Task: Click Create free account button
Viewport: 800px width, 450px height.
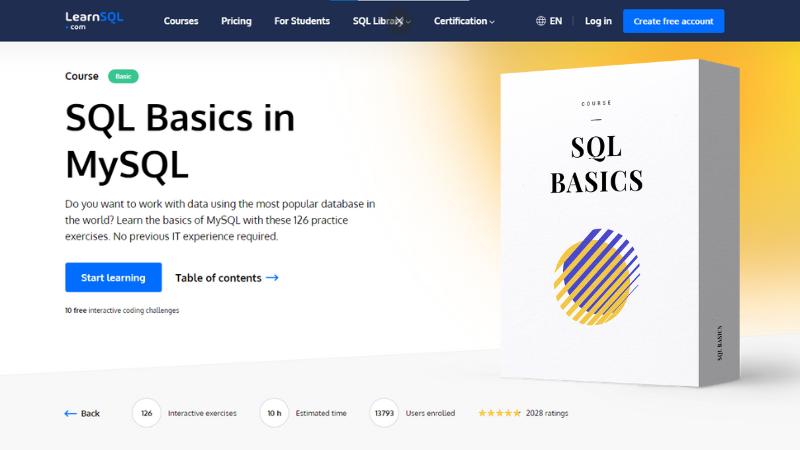Action: [x=673, y=21]
